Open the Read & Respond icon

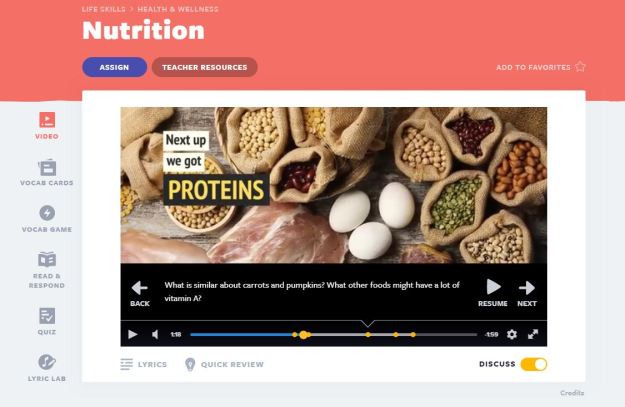click(47, 260)
